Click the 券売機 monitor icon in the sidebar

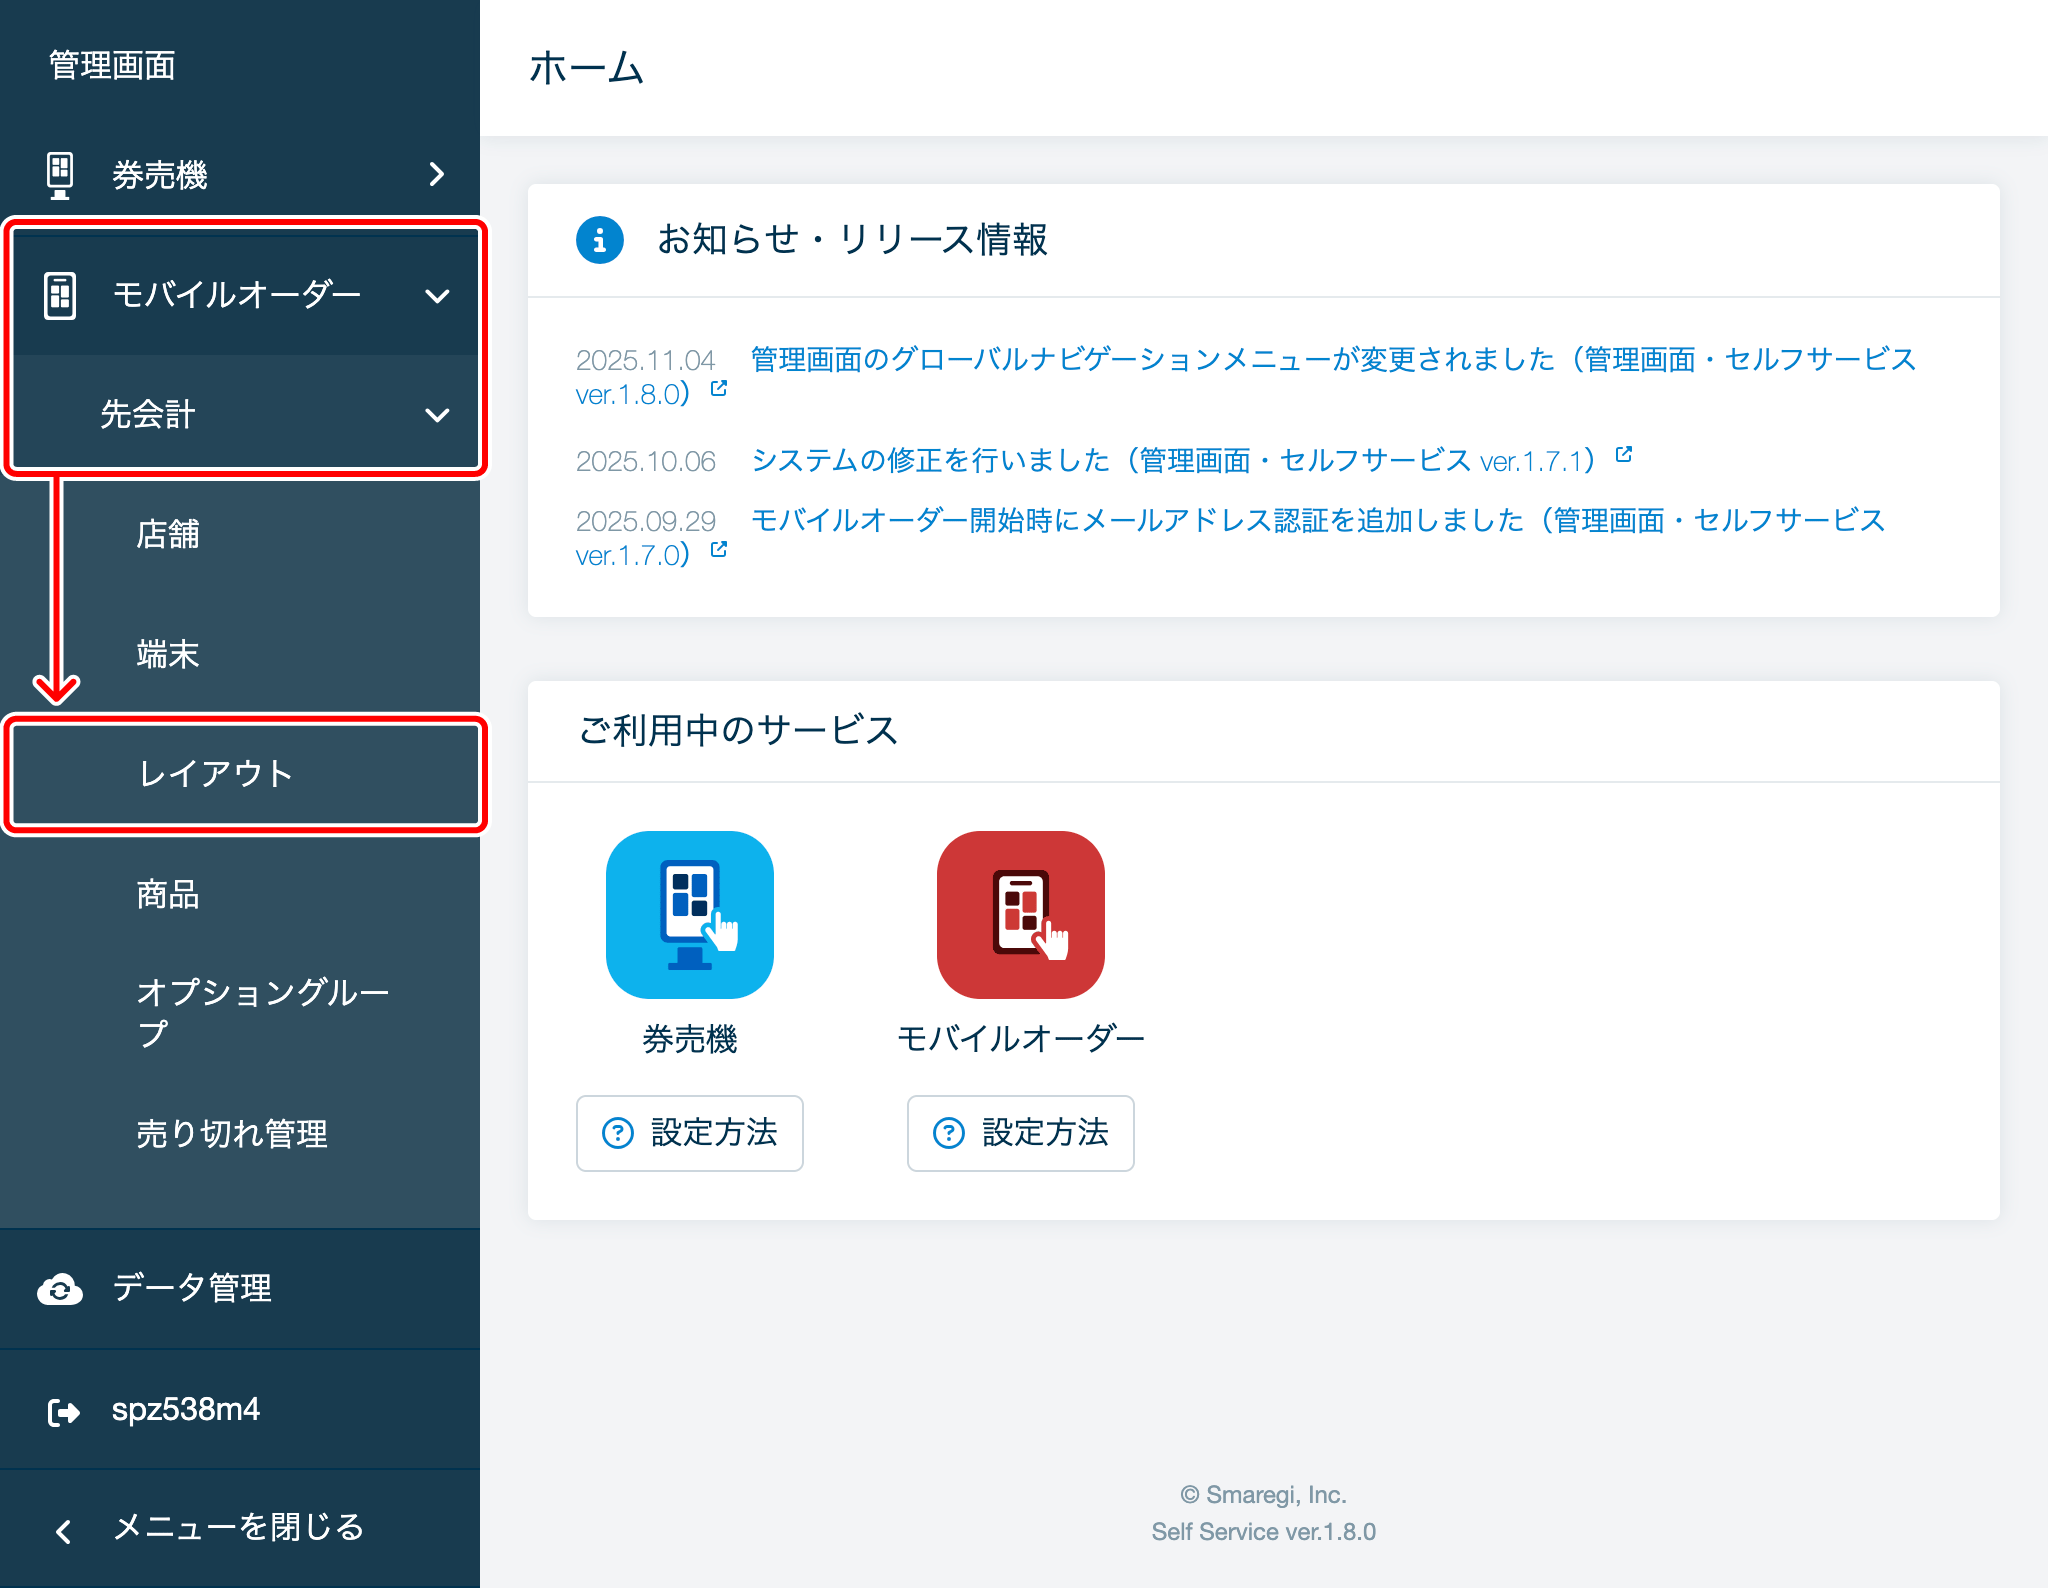[59, 174]
